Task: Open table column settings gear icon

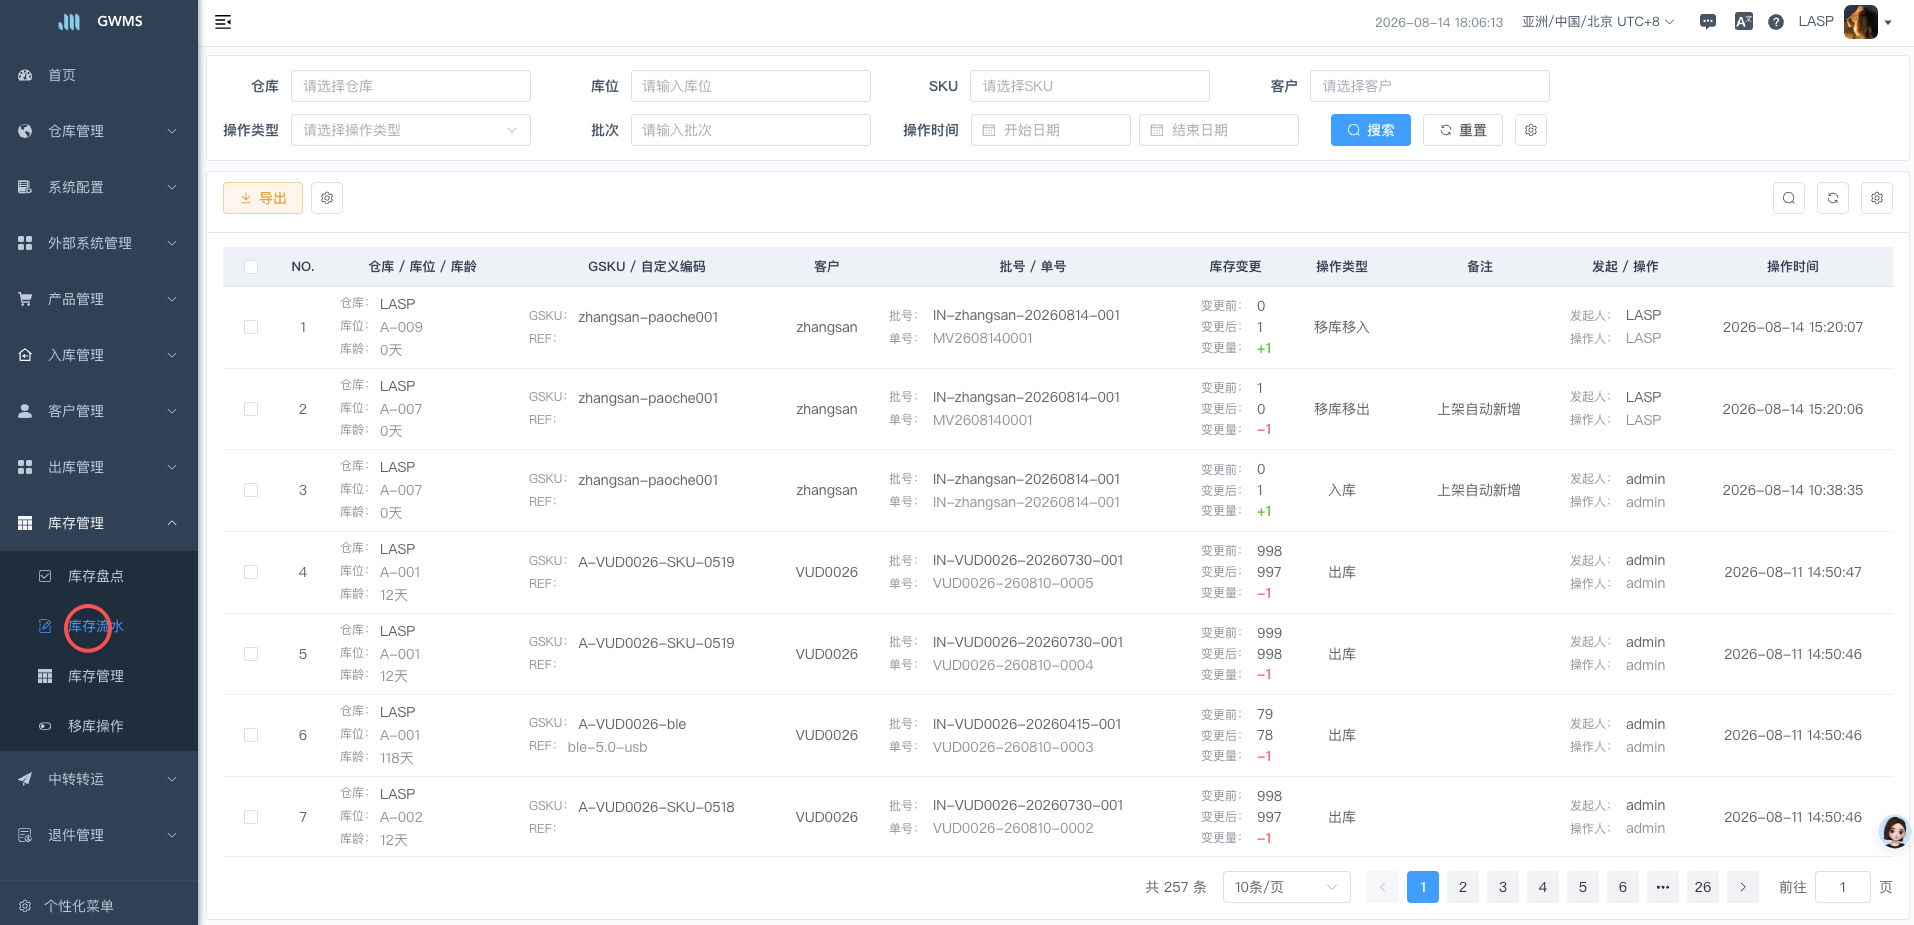Action: click(x=1877, y=198)
